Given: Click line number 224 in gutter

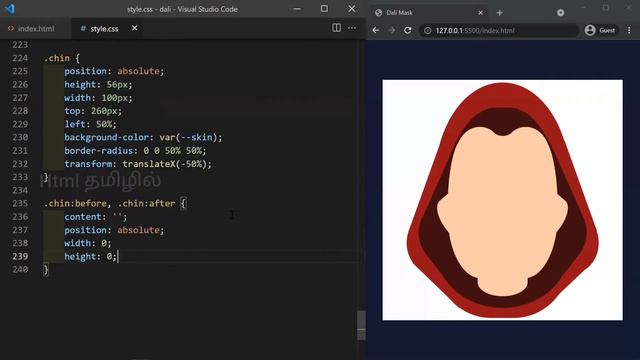Looking at the screenshot, I should pyautogui.click(x=20, y=58).
